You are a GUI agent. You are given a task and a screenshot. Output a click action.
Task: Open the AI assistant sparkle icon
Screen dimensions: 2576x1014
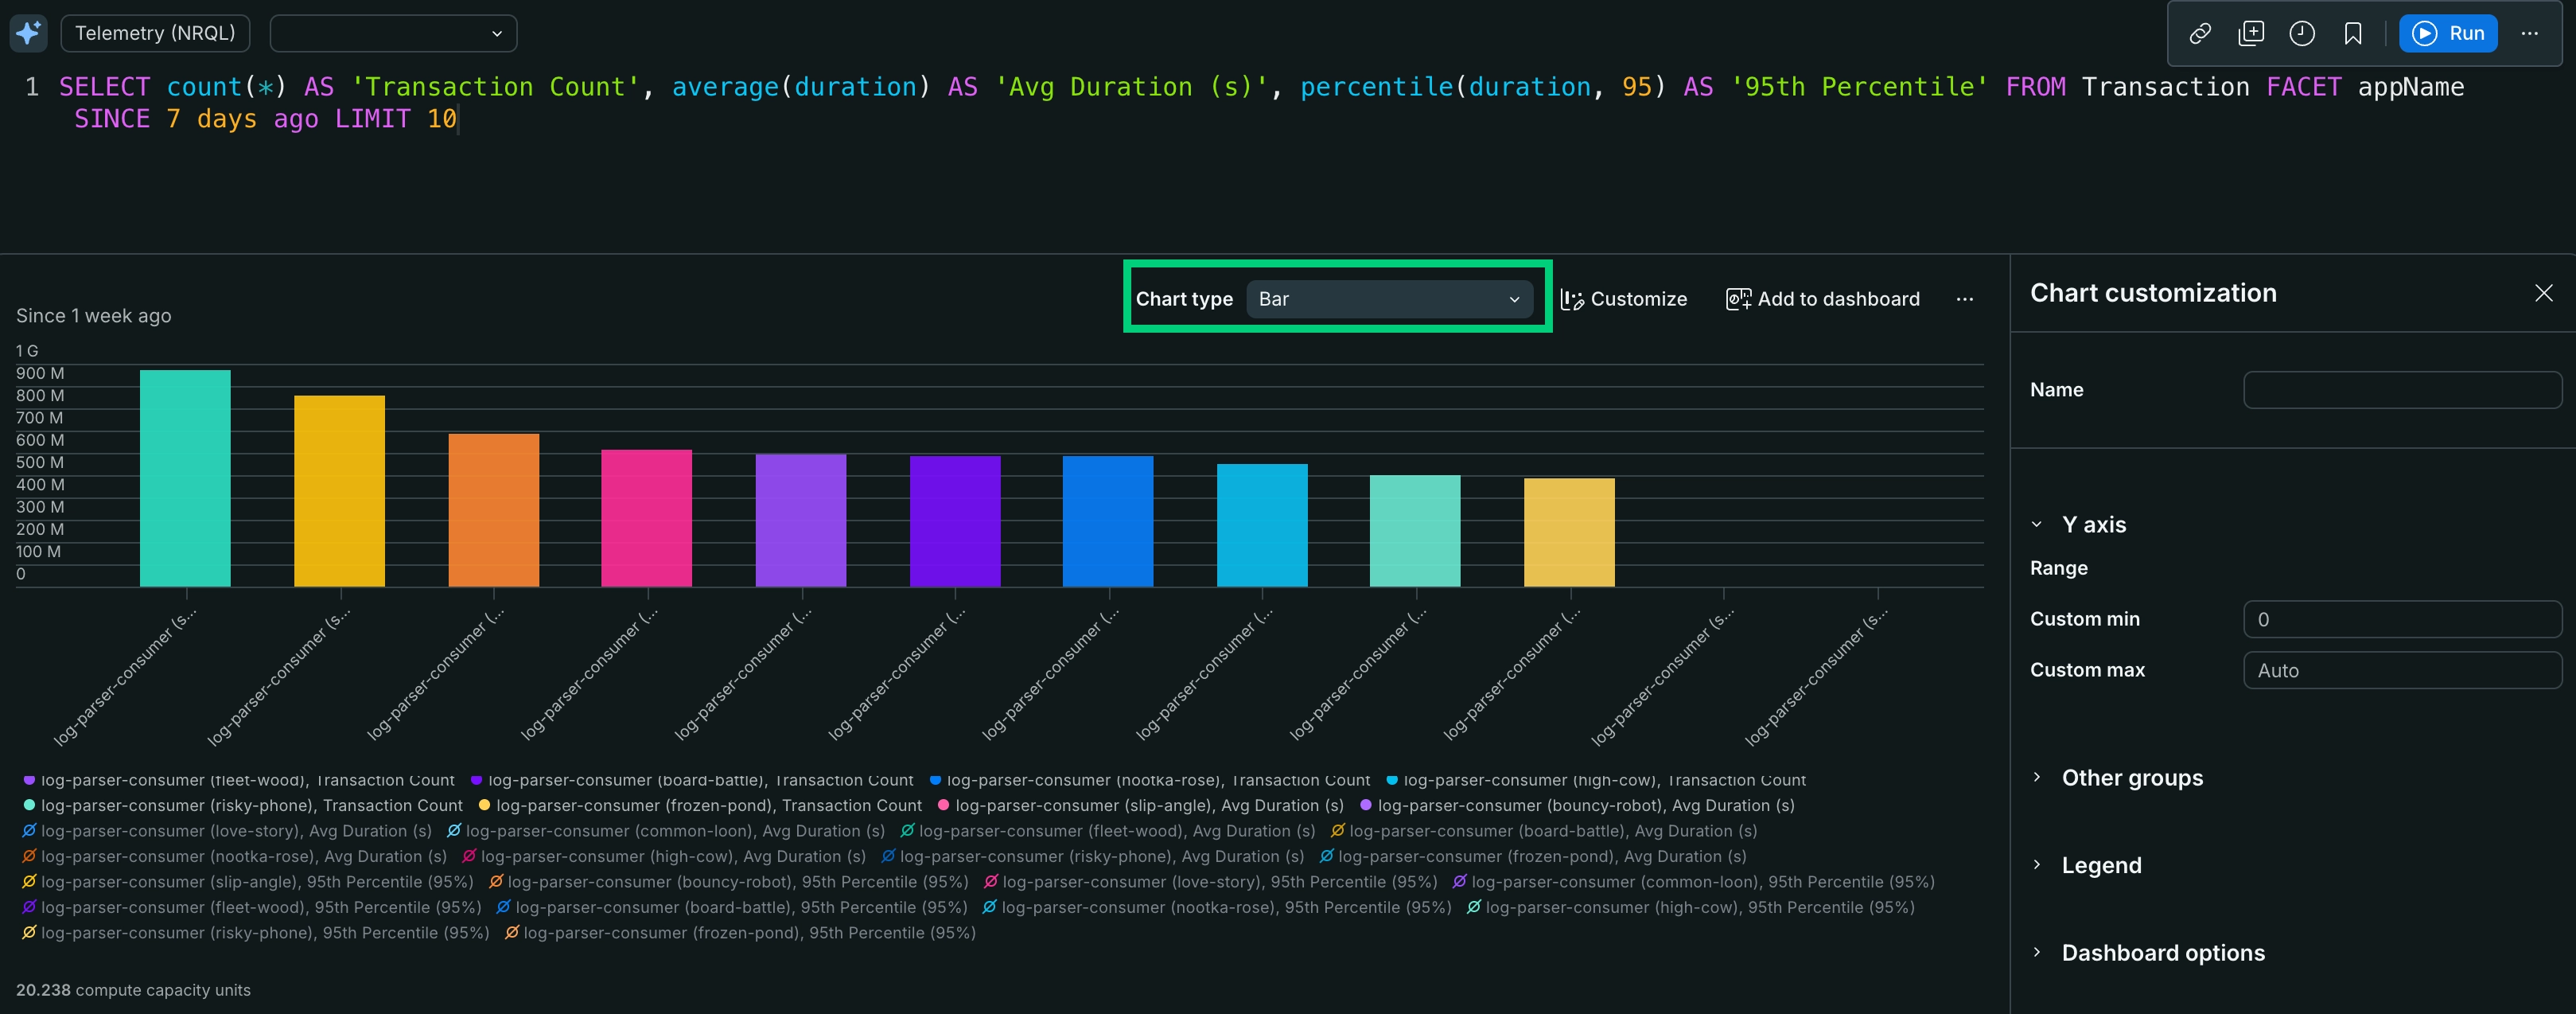pos(28,33)
